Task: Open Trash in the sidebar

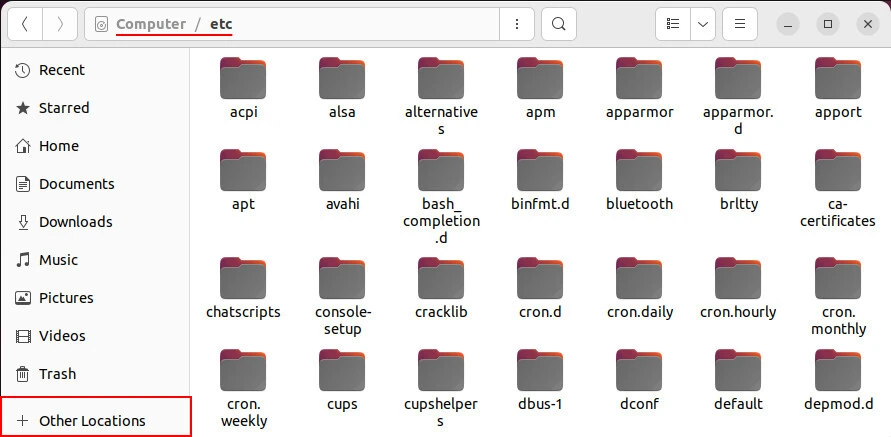Action: pos(57,374)
